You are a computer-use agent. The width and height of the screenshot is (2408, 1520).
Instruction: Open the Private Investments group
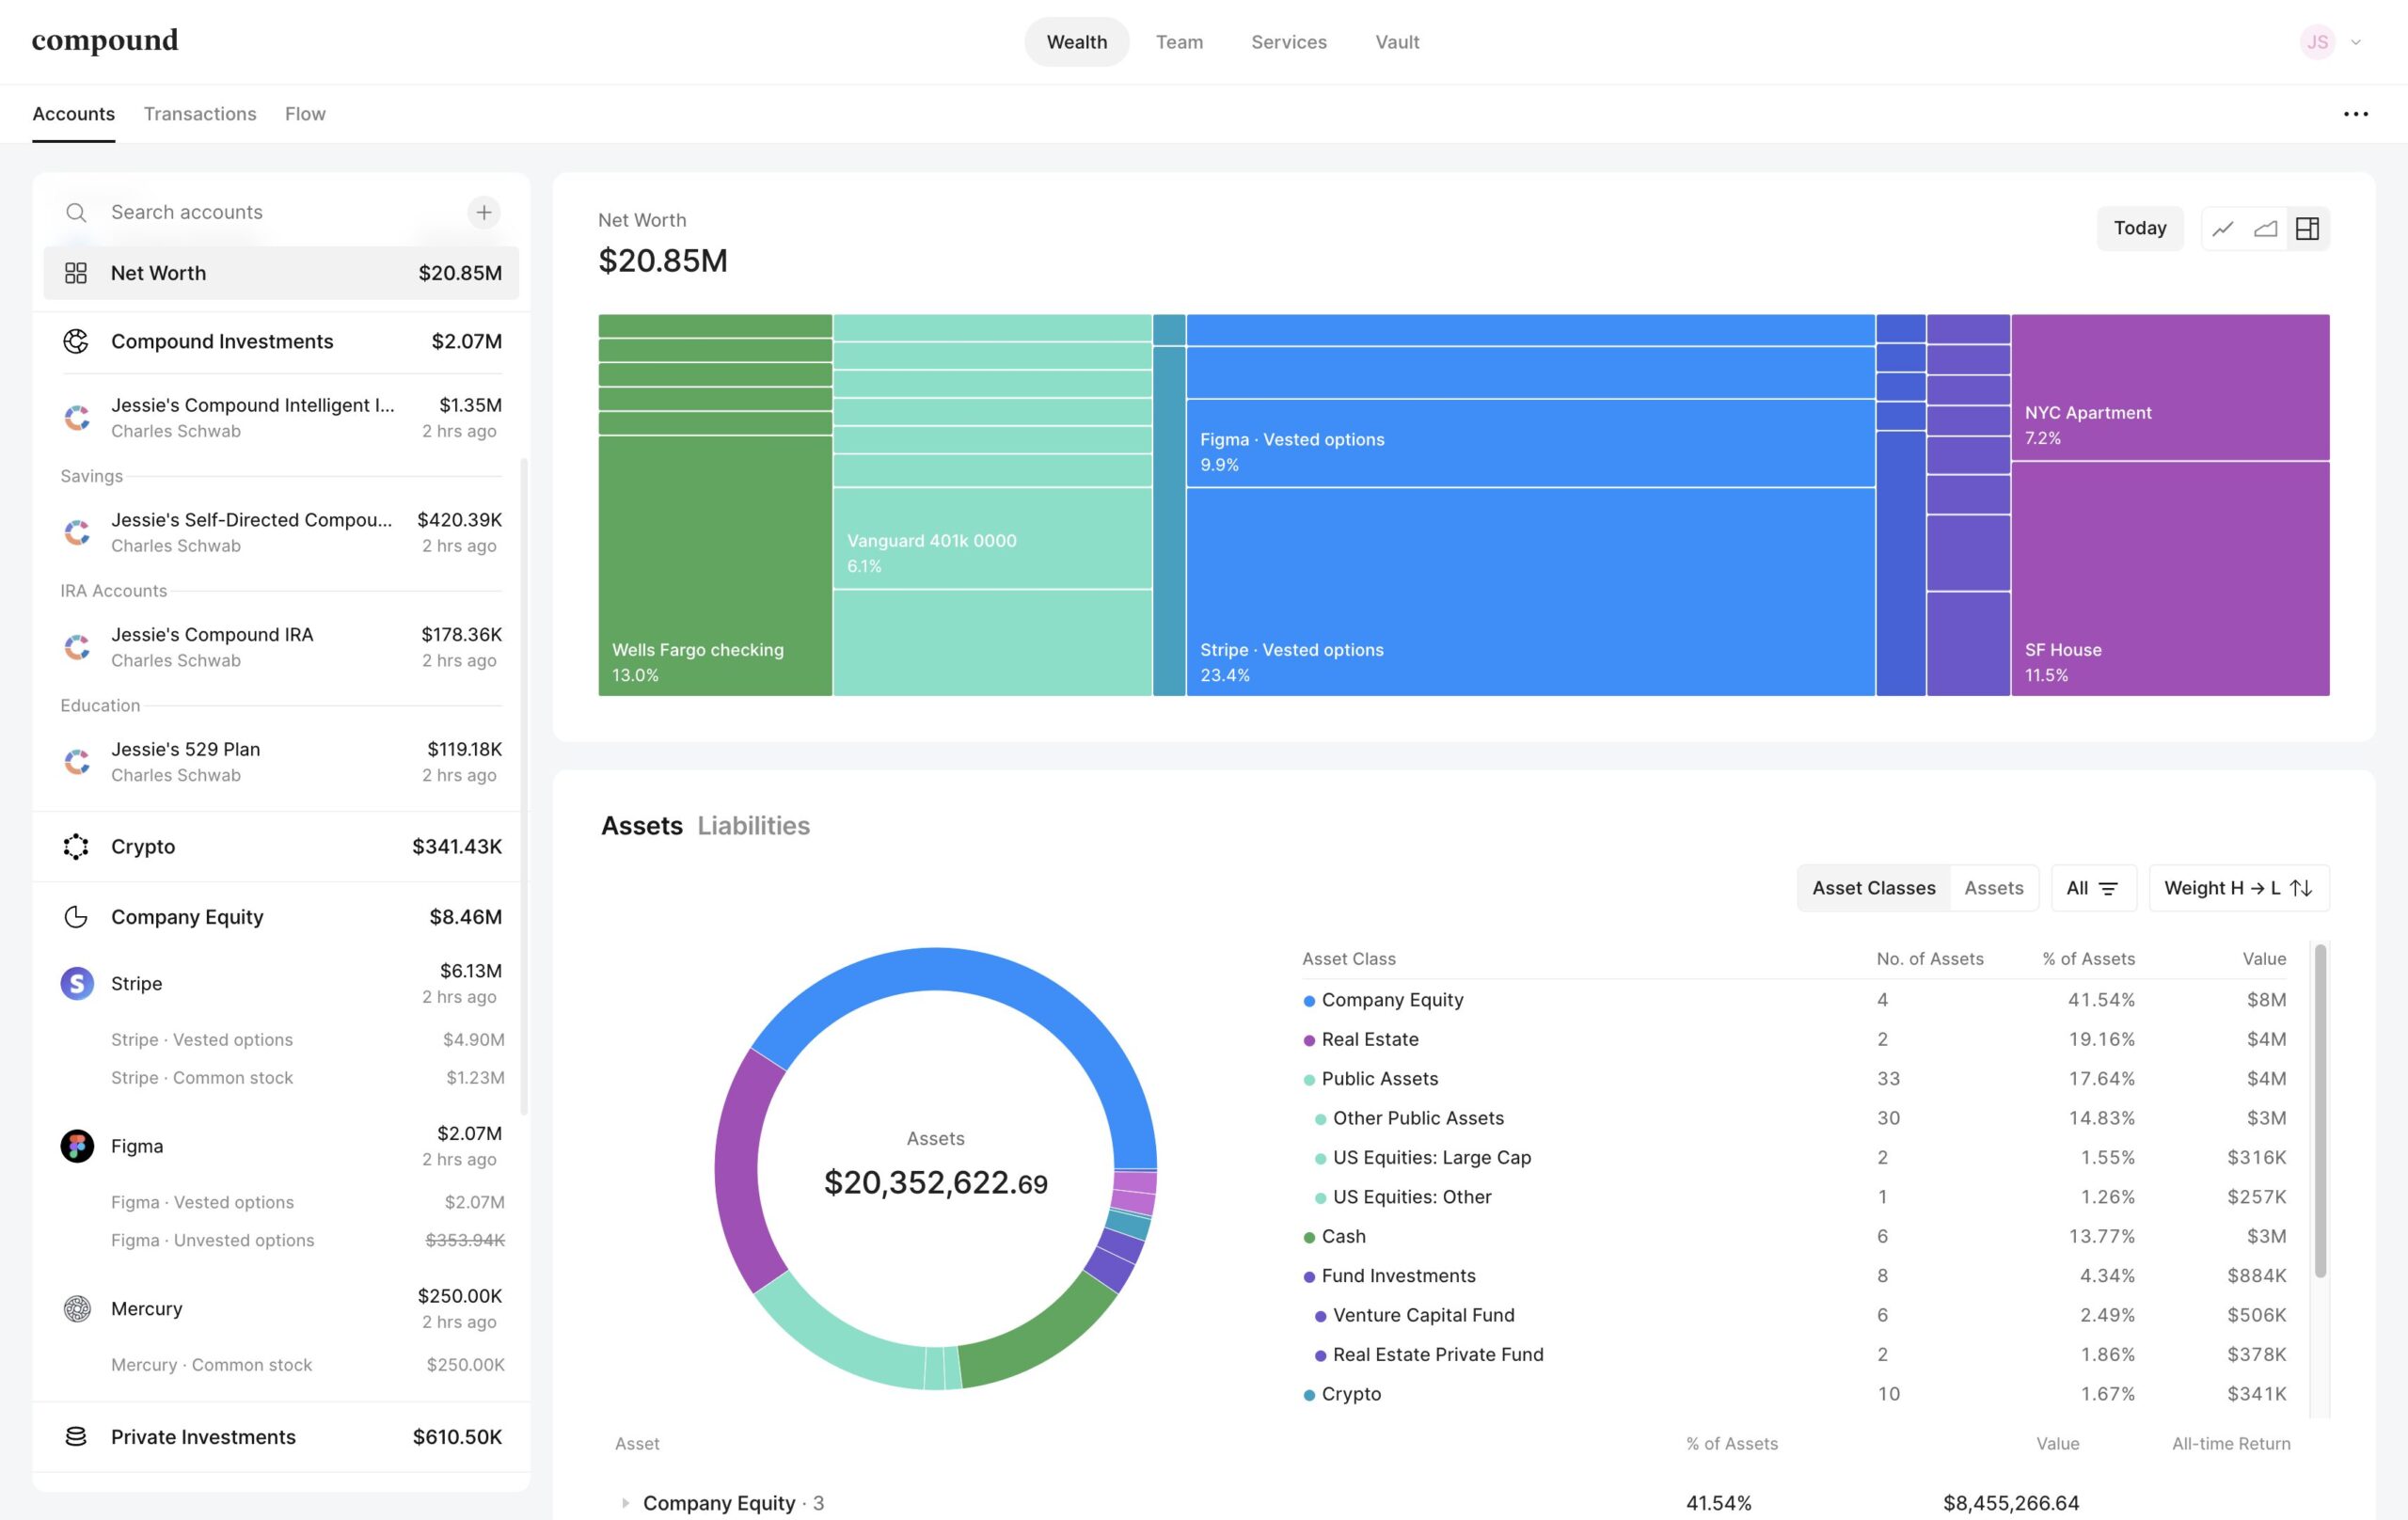(281, 1437)
